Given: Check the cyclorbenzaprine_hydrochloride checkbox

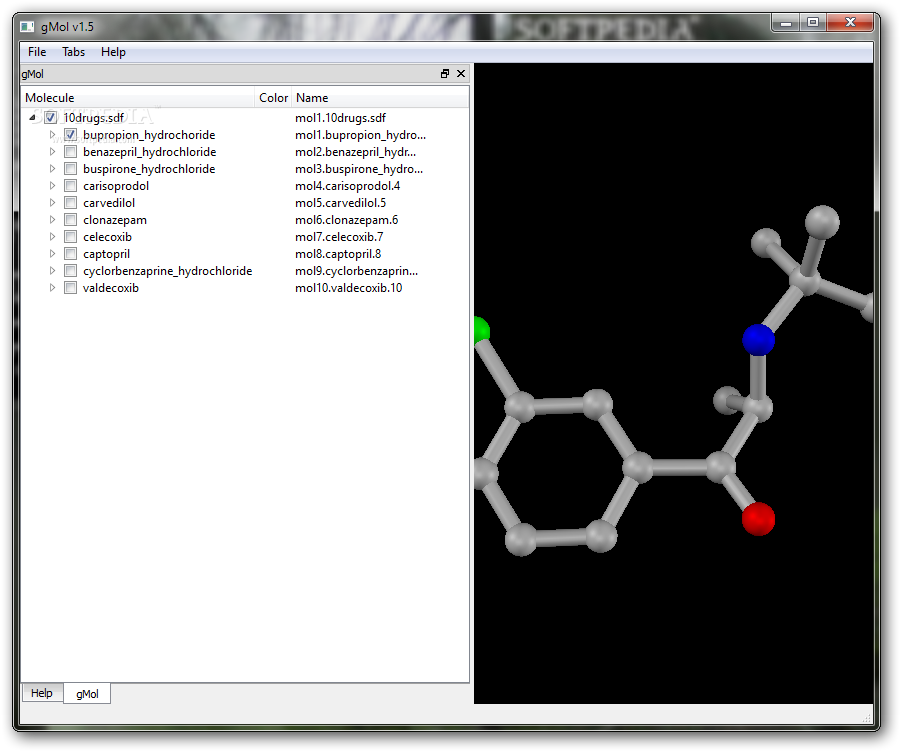Looking at the screenshot, I should coord(70,271).
